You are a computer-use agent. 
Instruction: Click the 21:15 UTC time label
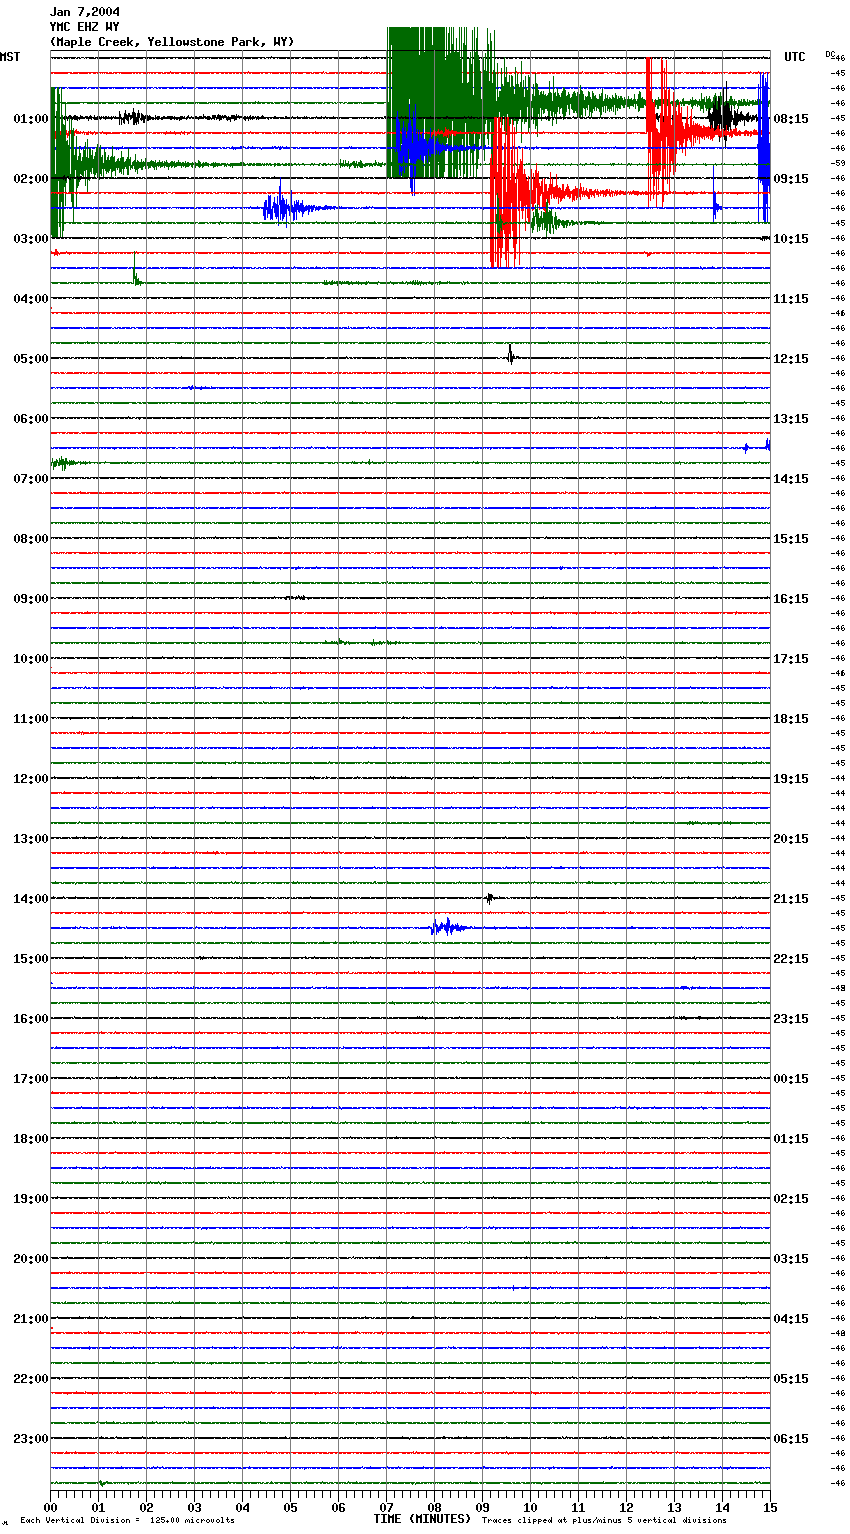point(791,899)
